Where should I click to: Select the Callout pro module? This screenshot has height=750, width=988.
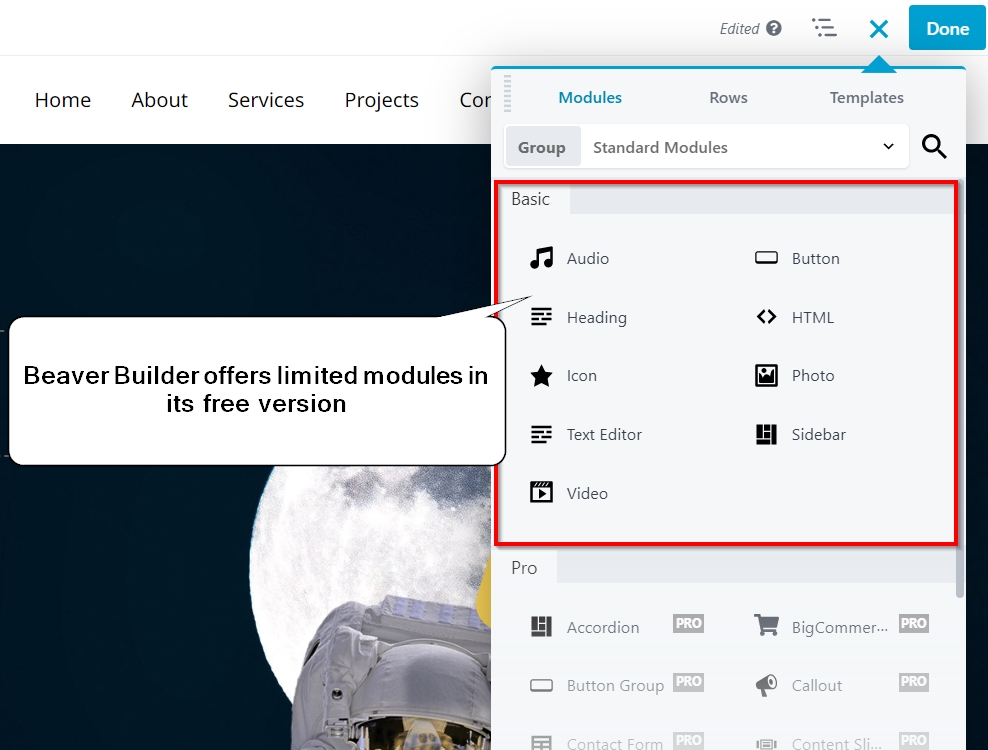pos(816,685)
